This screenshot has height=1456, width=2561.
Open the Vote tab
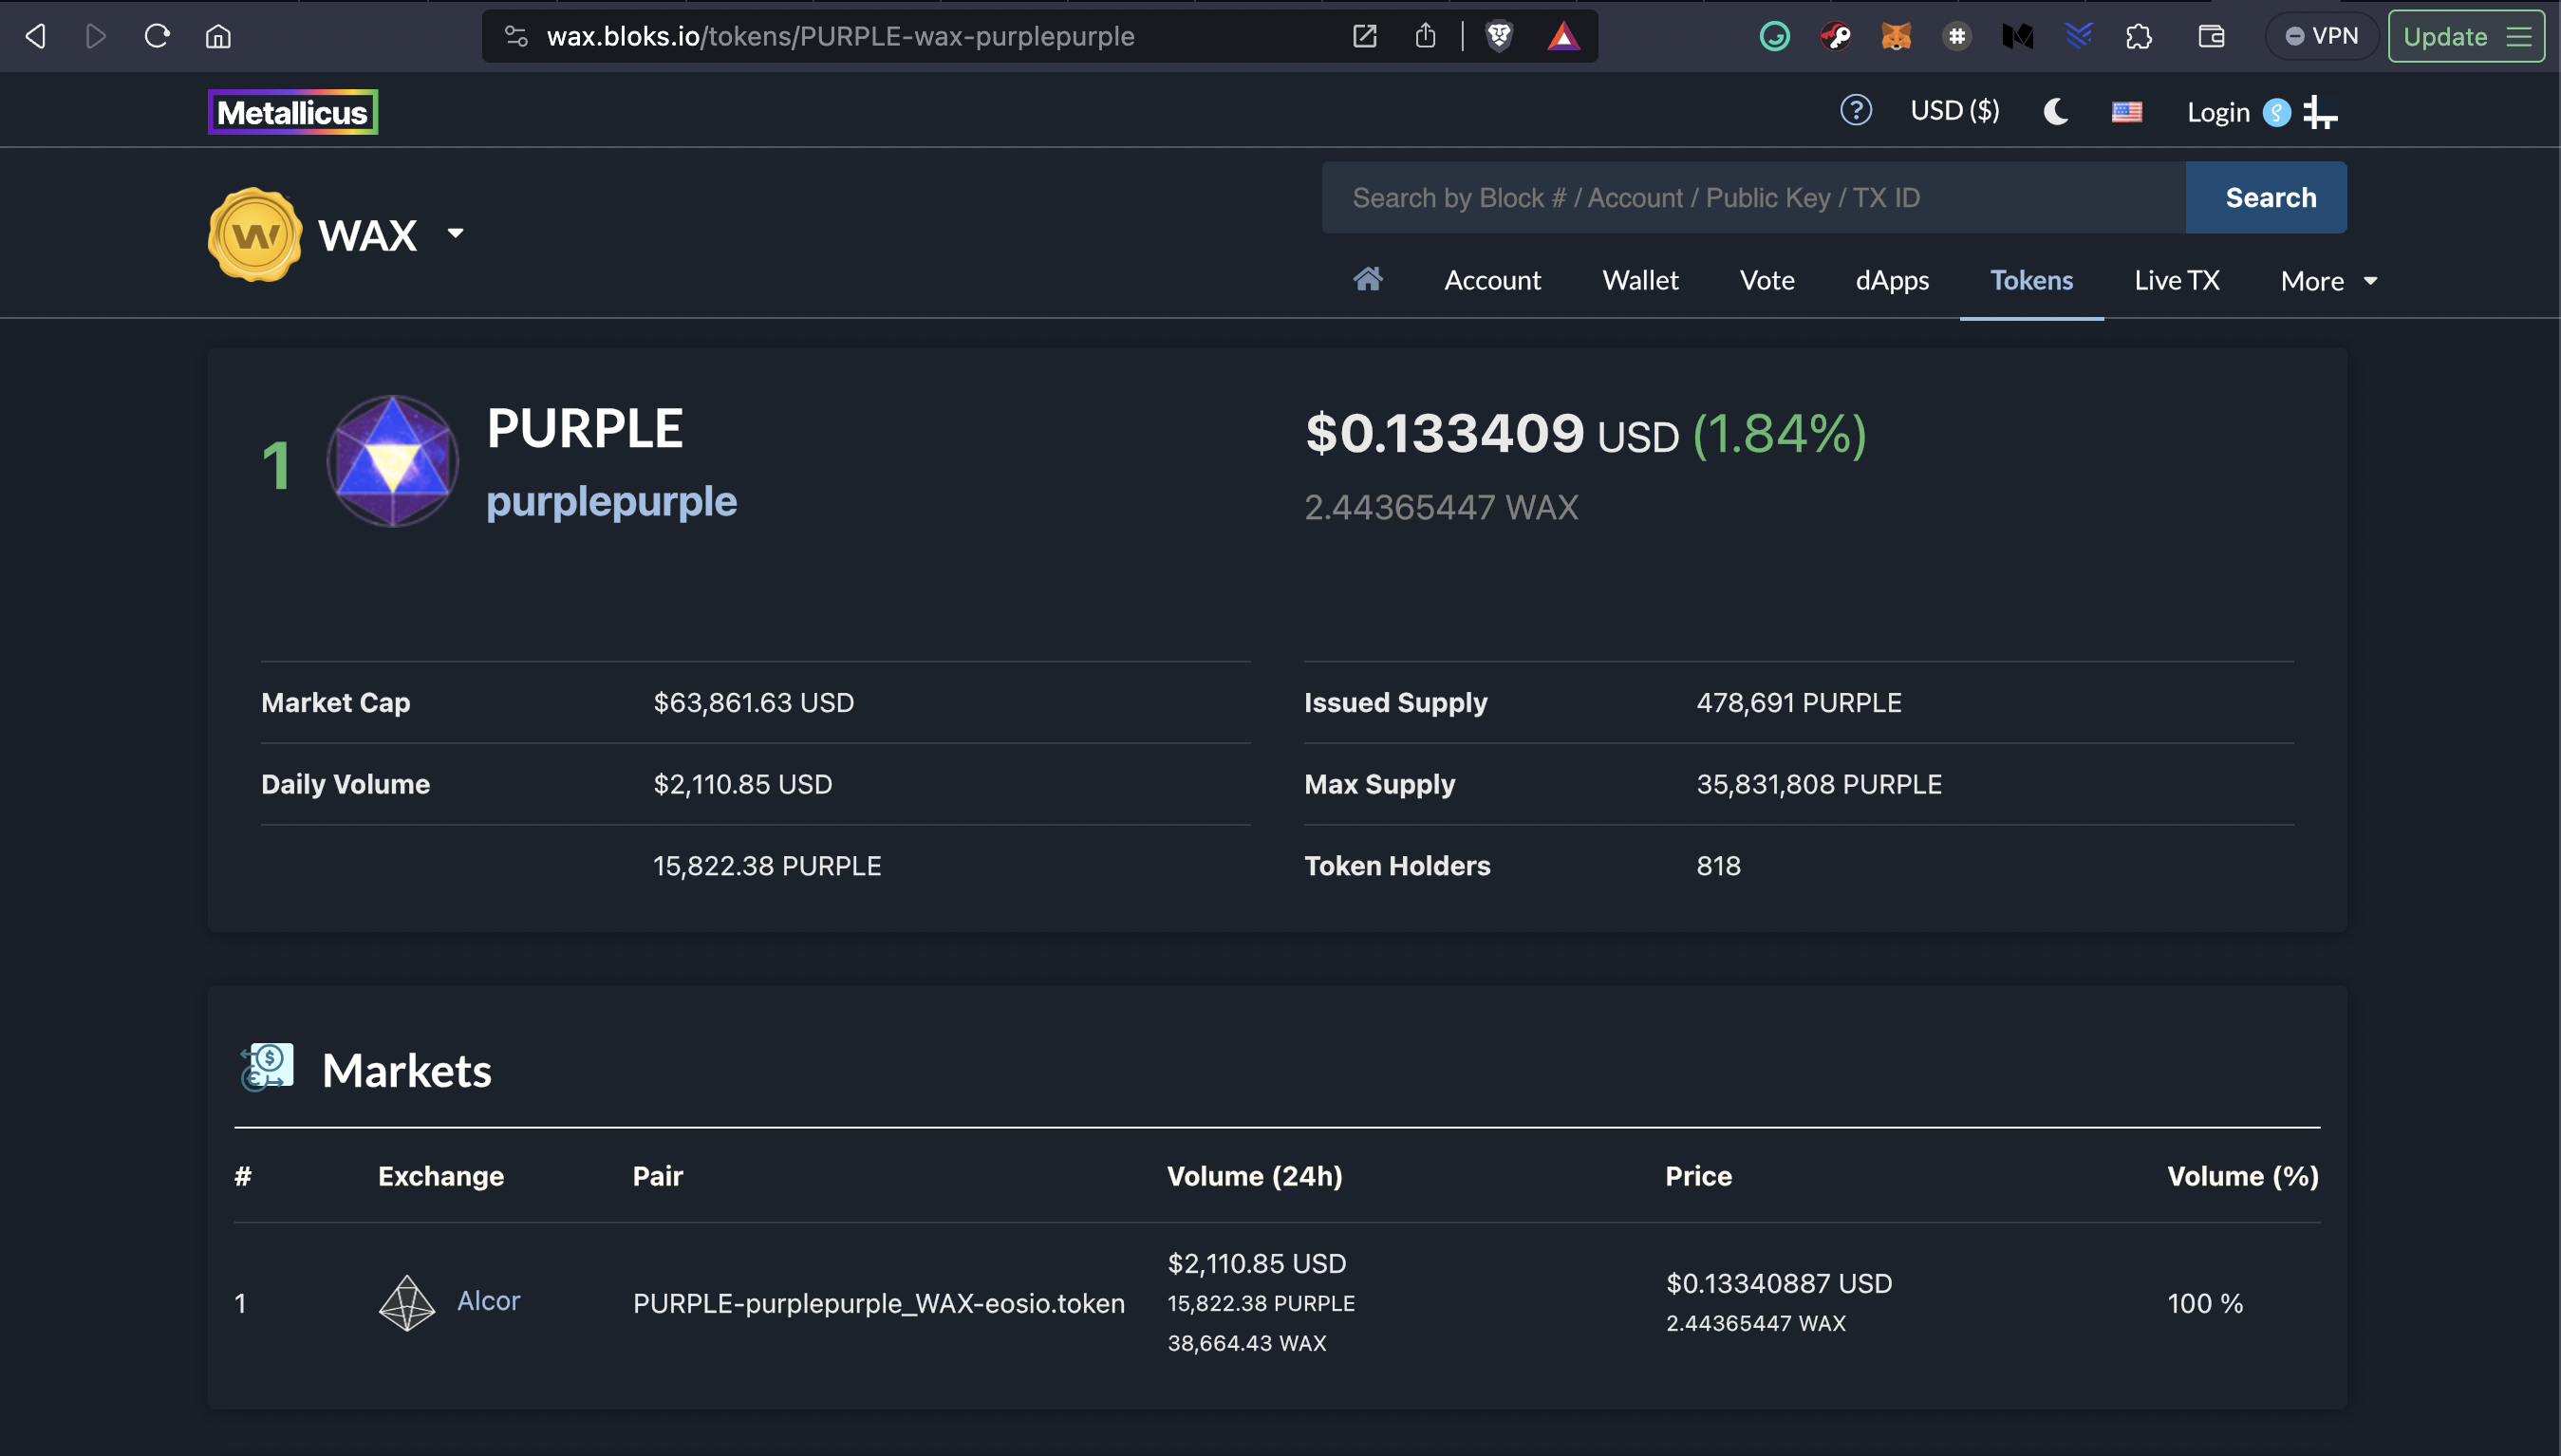click(1767, 281)
